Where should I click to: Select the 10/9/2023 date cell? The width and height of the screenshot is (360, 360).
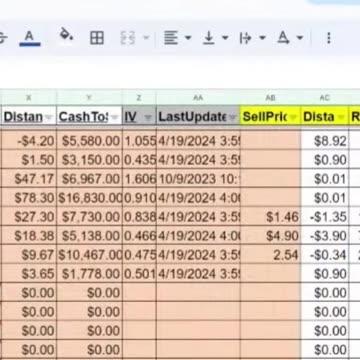[x=198, y=179]
